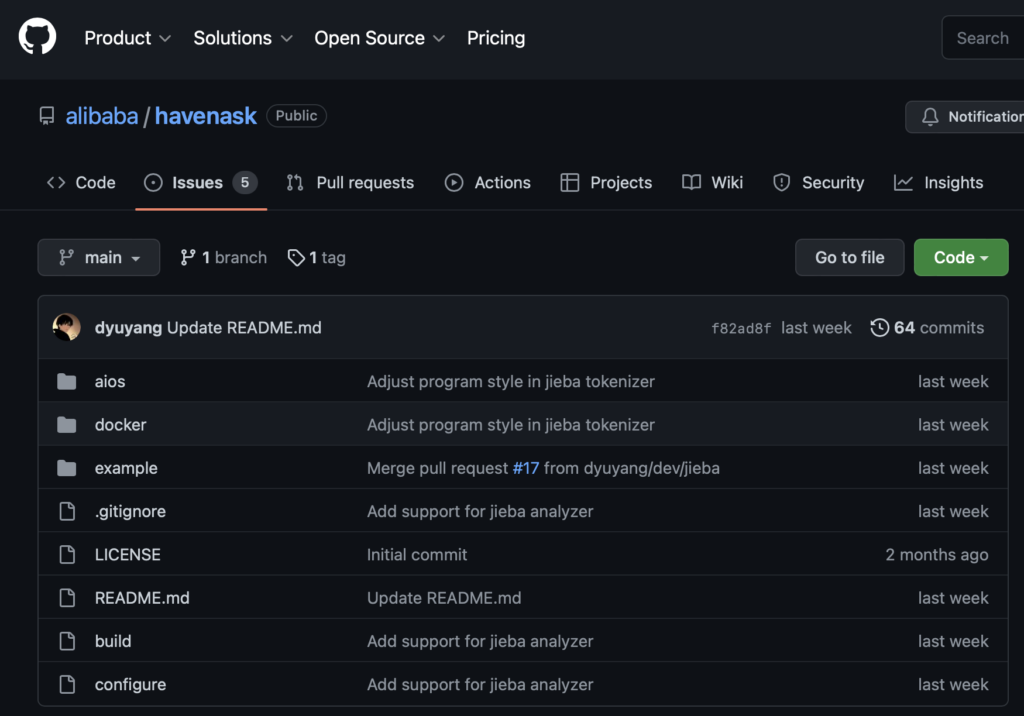Click the GitHub logo icon
1024x716 pixels.
(x=37, y=38)
